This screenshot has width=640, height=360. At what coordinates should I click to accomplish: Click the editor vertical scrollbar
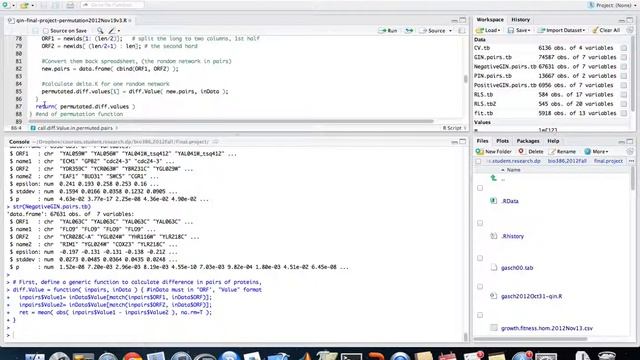click(465, 79)
